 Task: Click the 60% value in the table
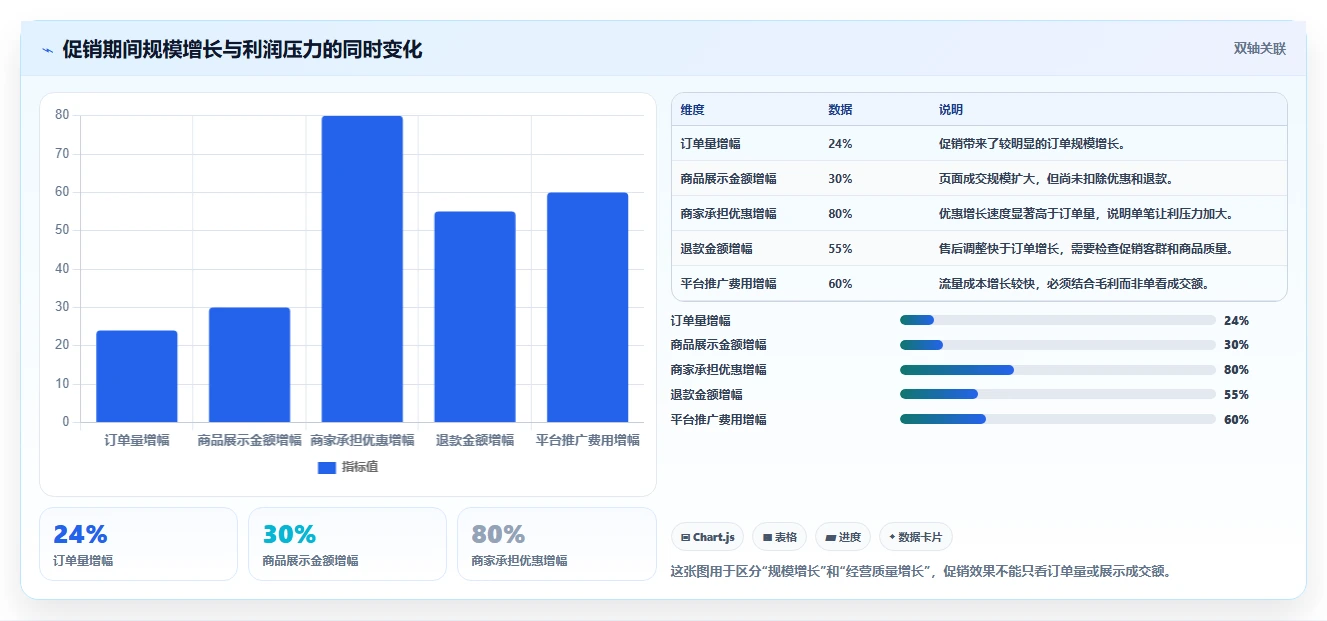(x=840, y=284)
